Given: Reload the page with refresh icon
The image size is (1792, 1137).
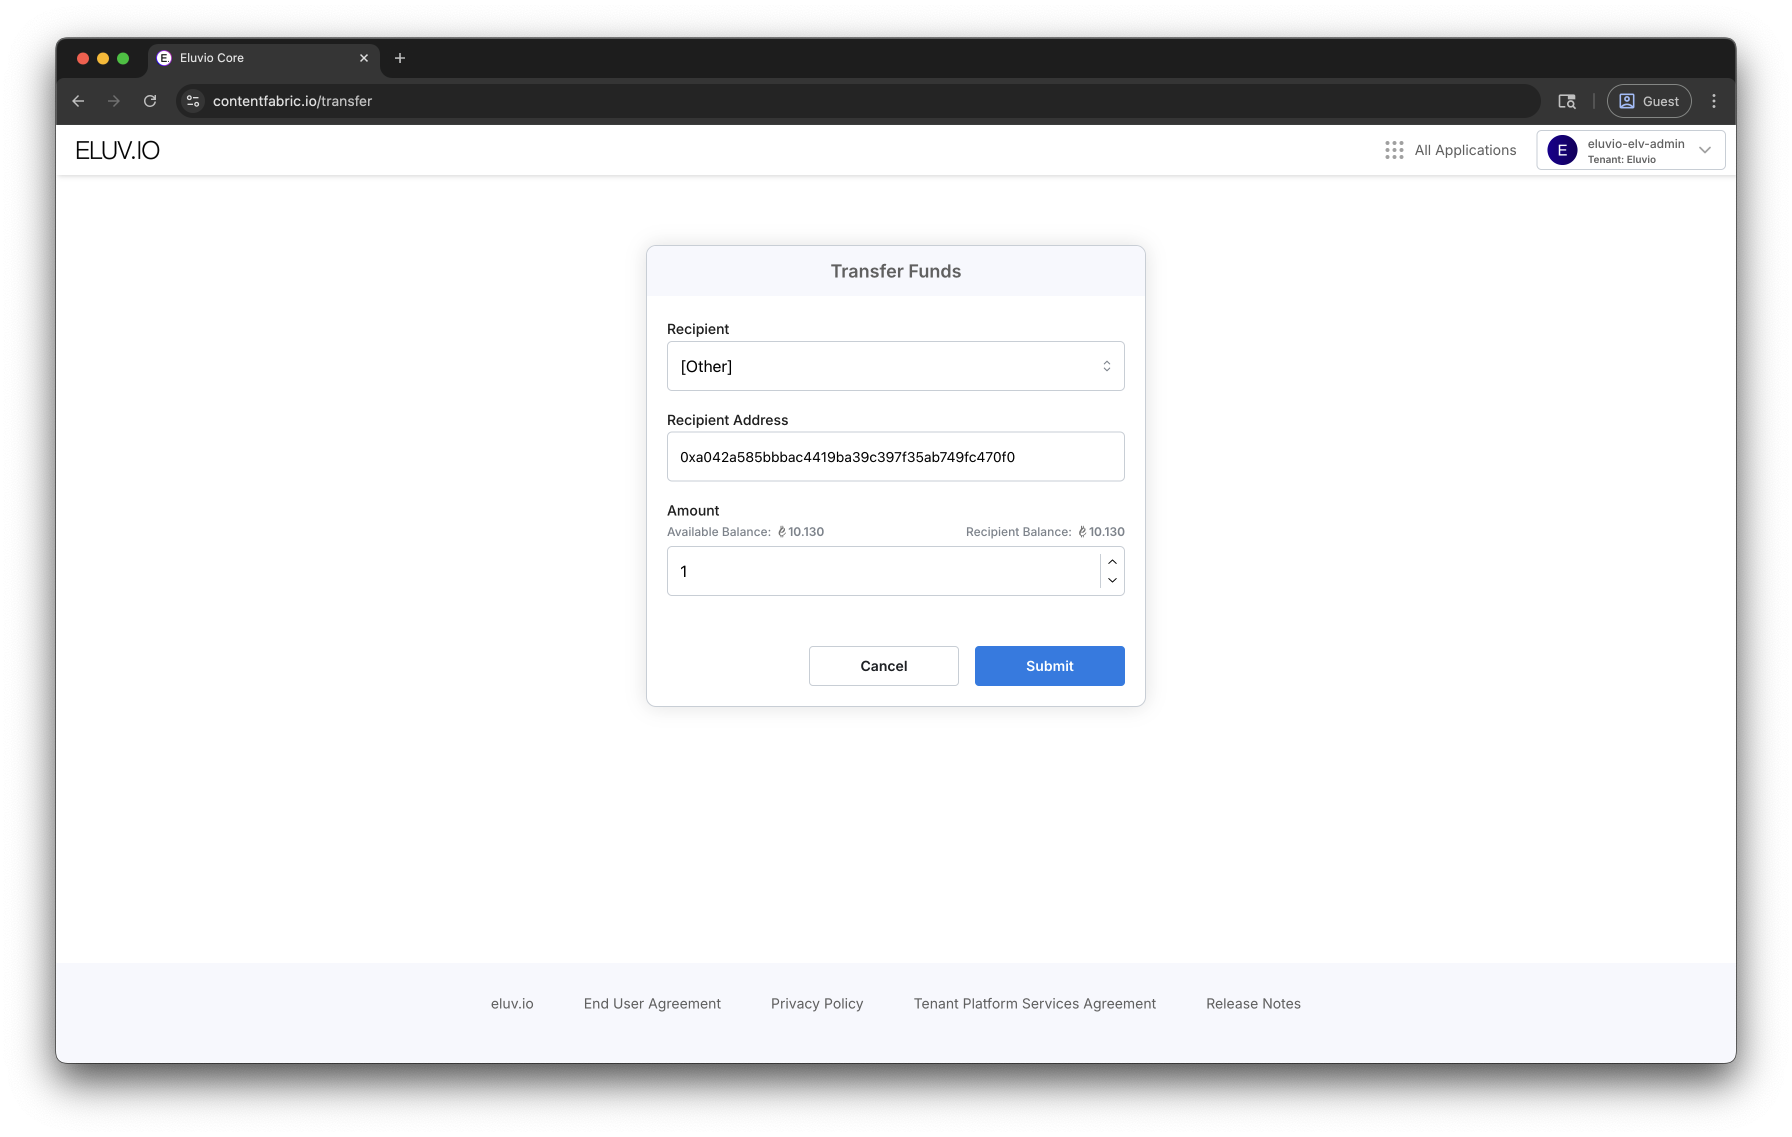Looking at the screenshot, I should [150, 101].
